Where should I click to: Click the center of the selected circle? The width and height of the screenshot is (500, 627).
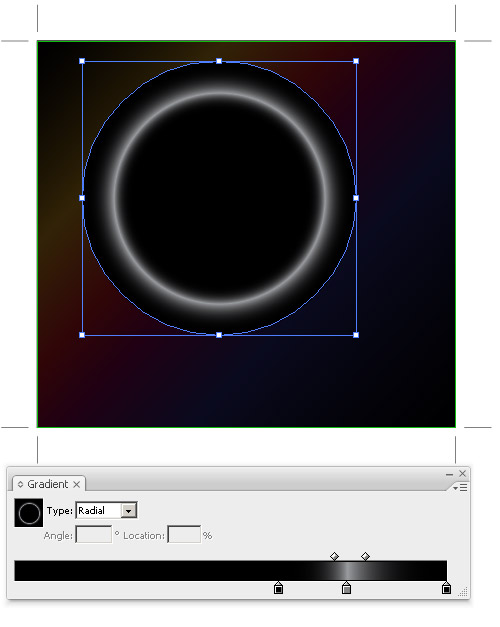219,198
